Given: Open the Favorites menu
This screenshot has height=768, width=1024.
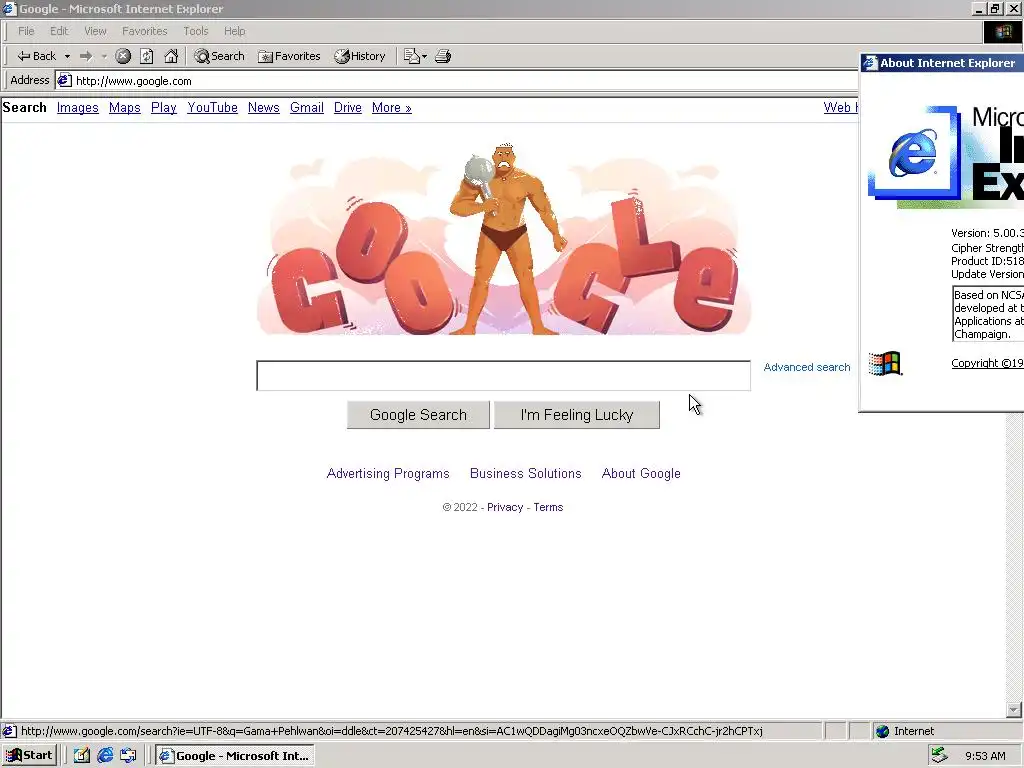Looking at the screenshot, I should (x=144, y=31).
